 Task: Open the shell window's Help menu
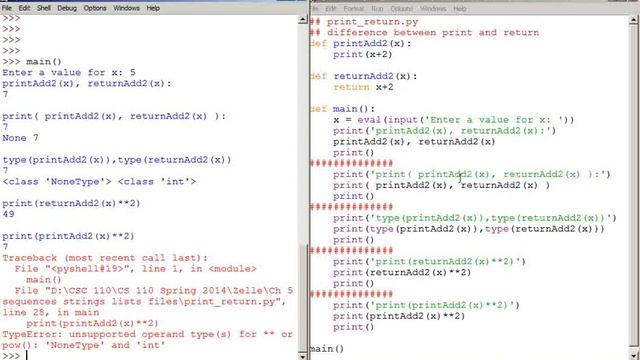point(153,8)
